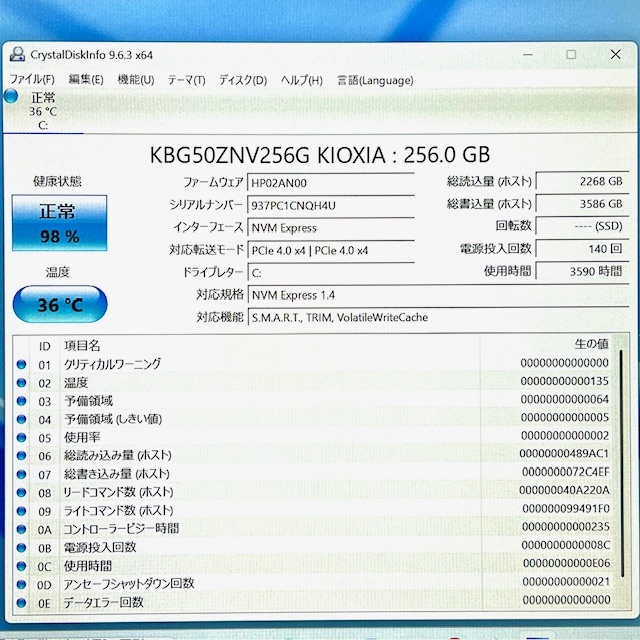The width and height of the screenshot is (640, 640).
Task: Open the 機能(U) menu
Action: [136, 79]
